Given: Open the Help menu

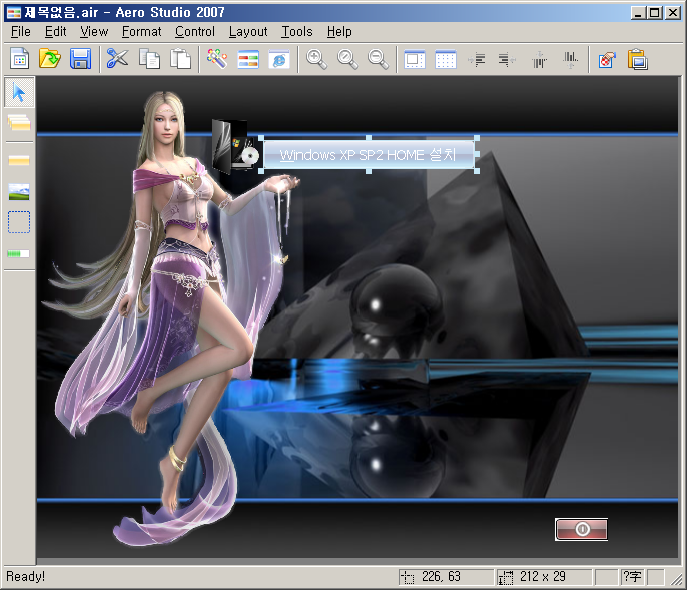Looking at the screenshot, I should [x=339, y=32].
